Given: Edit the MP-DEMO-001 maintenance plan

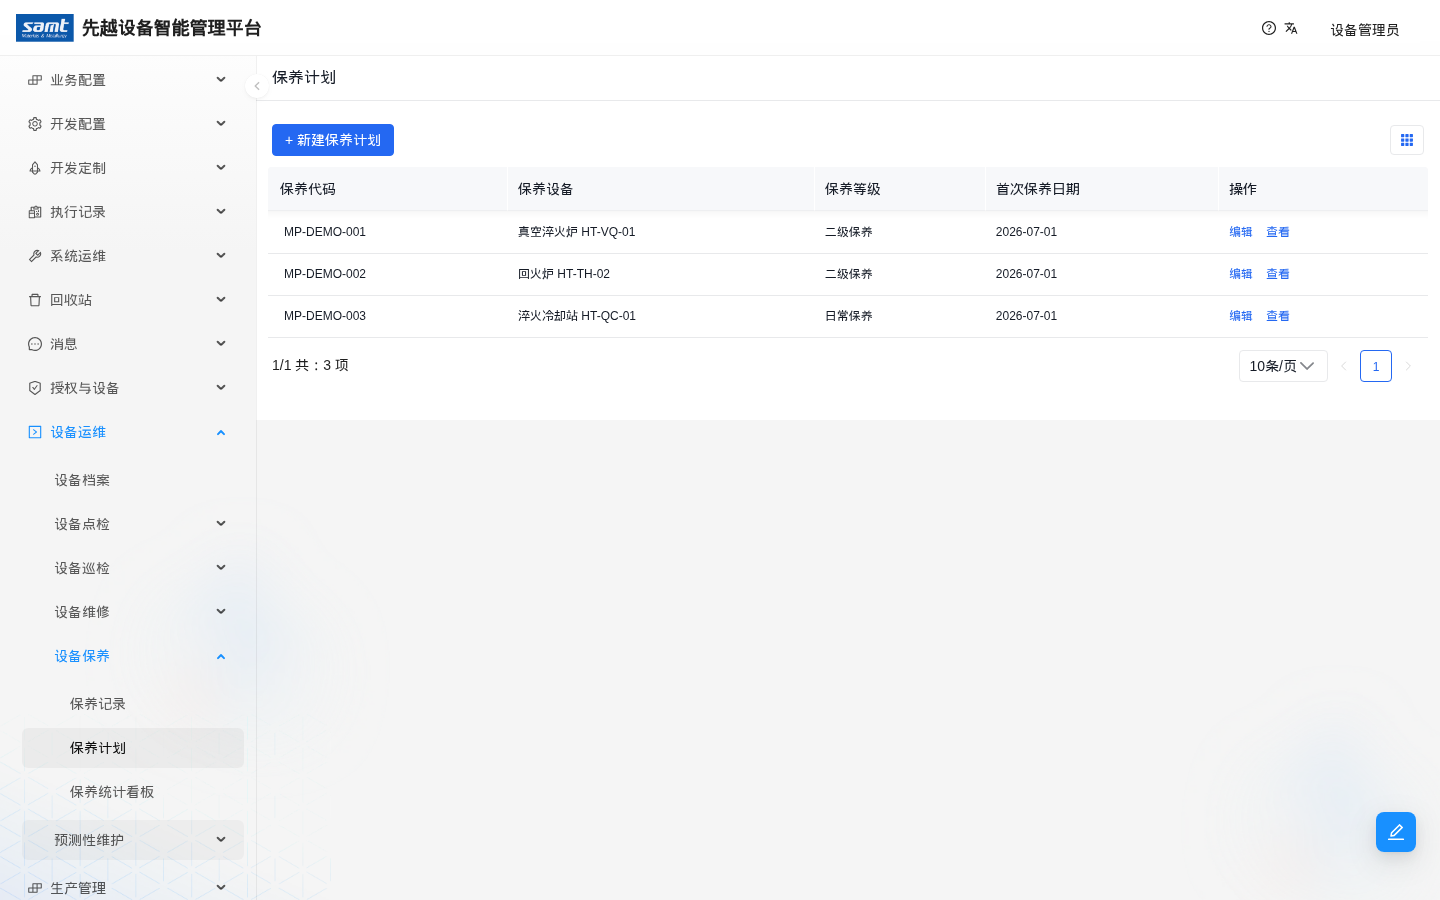Looking at the screenshot, I should point(1241,232).
